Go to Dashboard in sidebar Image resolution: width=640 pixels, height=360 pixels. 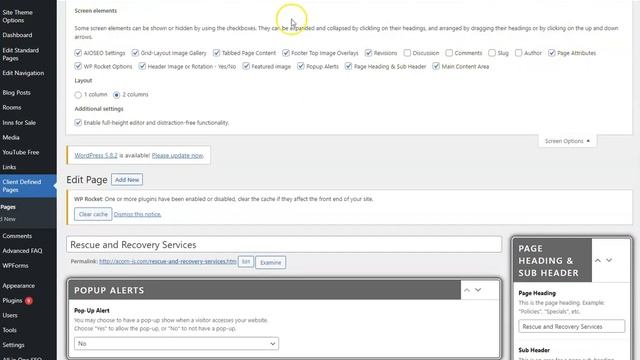[17, 35]
